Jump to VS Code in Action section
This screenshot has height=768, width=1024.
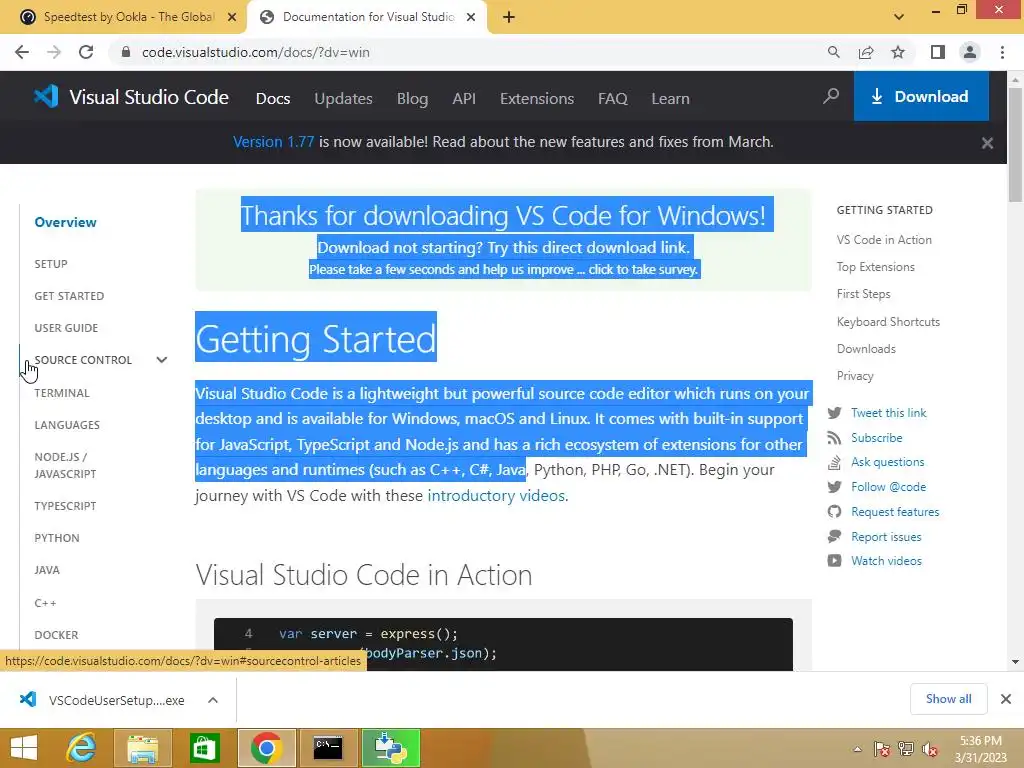click(884, 240)
